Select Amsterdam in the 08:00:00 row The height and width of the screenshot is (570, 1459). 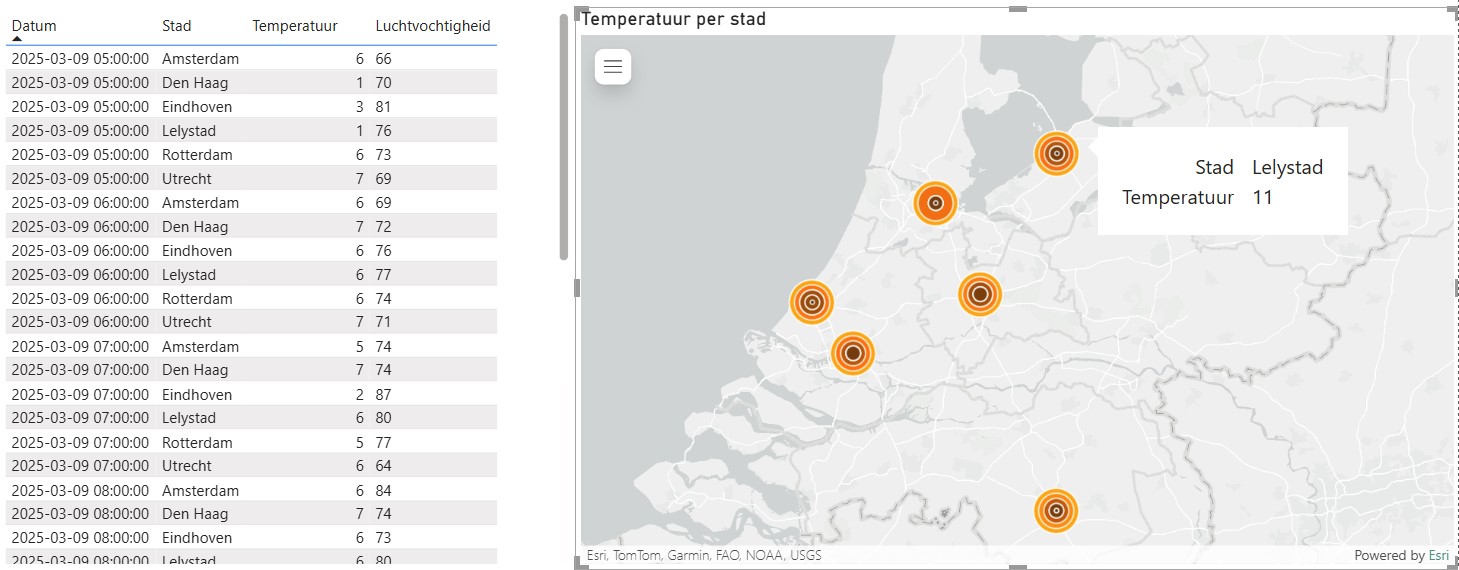(x=200, y=491)
